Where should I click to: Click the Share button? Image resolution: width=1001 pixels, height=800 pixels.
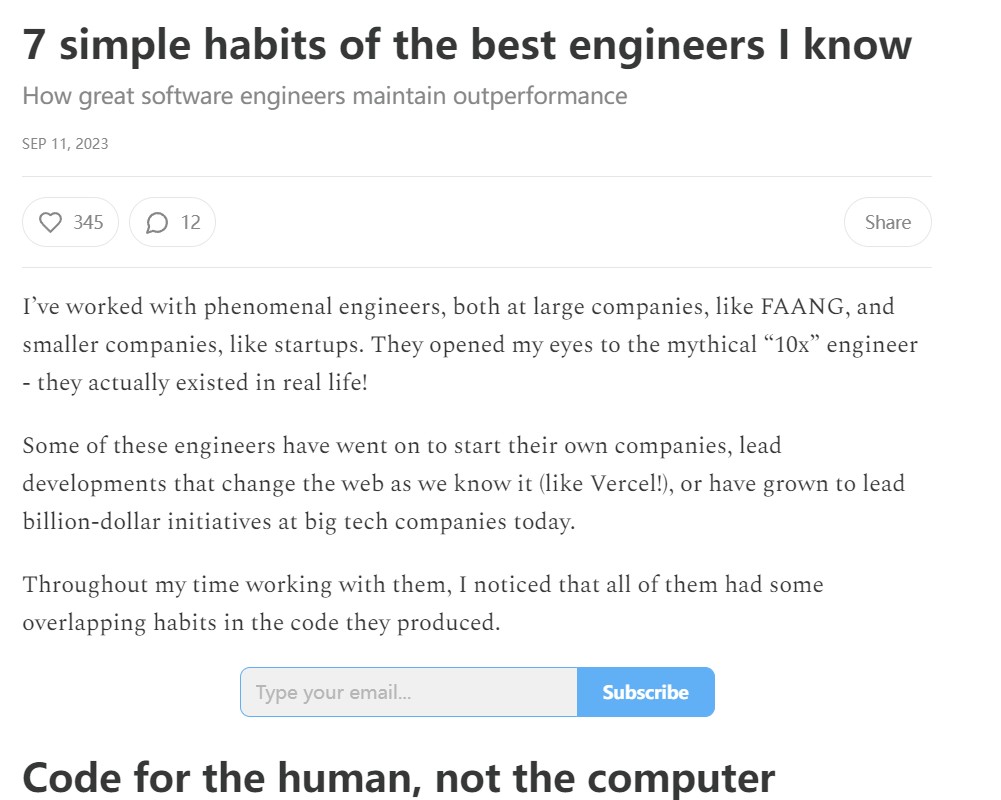887,222
